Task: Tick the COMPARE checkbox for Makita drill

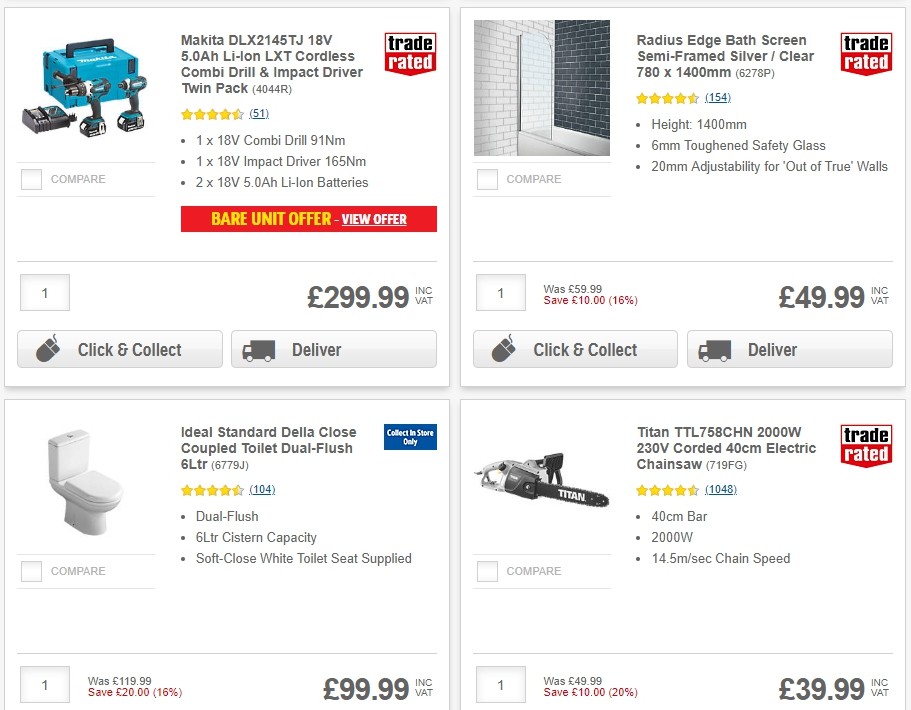Action: pyautogui.click(x=31, y=179)
